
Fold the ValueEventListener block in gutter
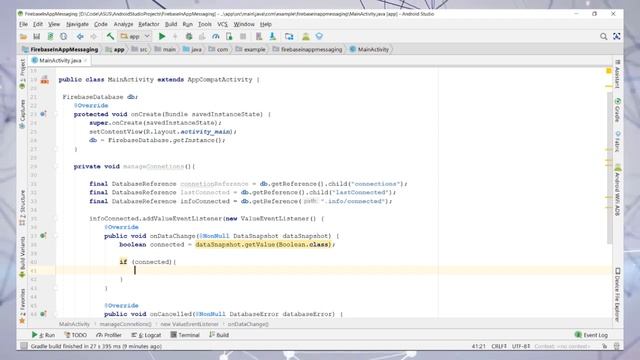[x=56, y=219]
